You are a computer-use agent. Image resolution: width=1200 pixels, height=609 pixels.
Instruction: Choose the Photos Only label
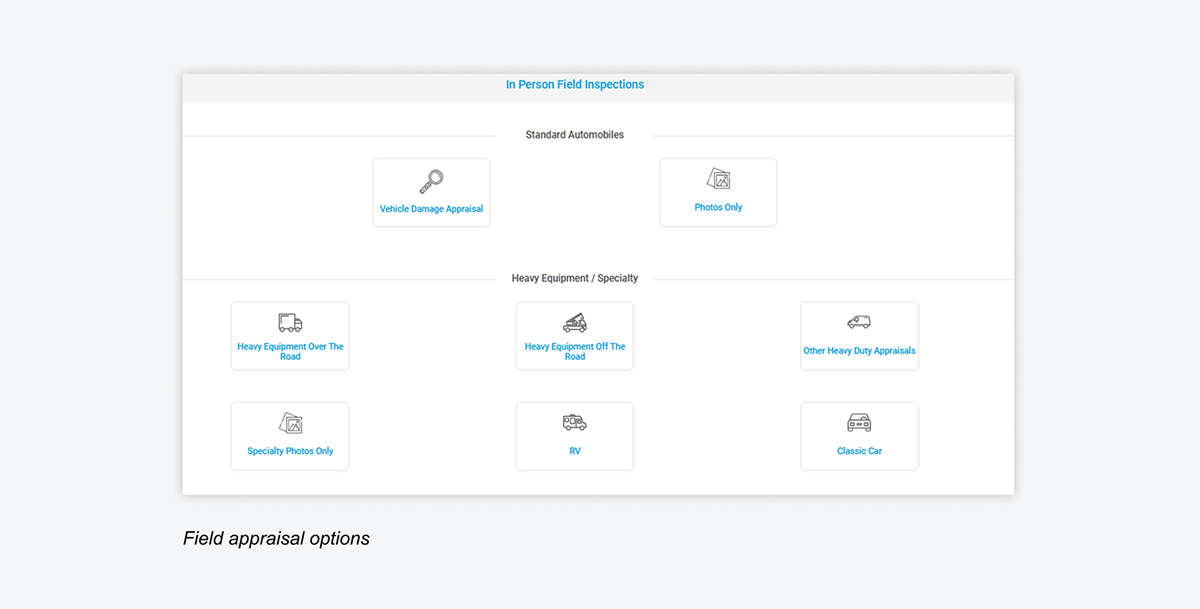click(718, 208)
